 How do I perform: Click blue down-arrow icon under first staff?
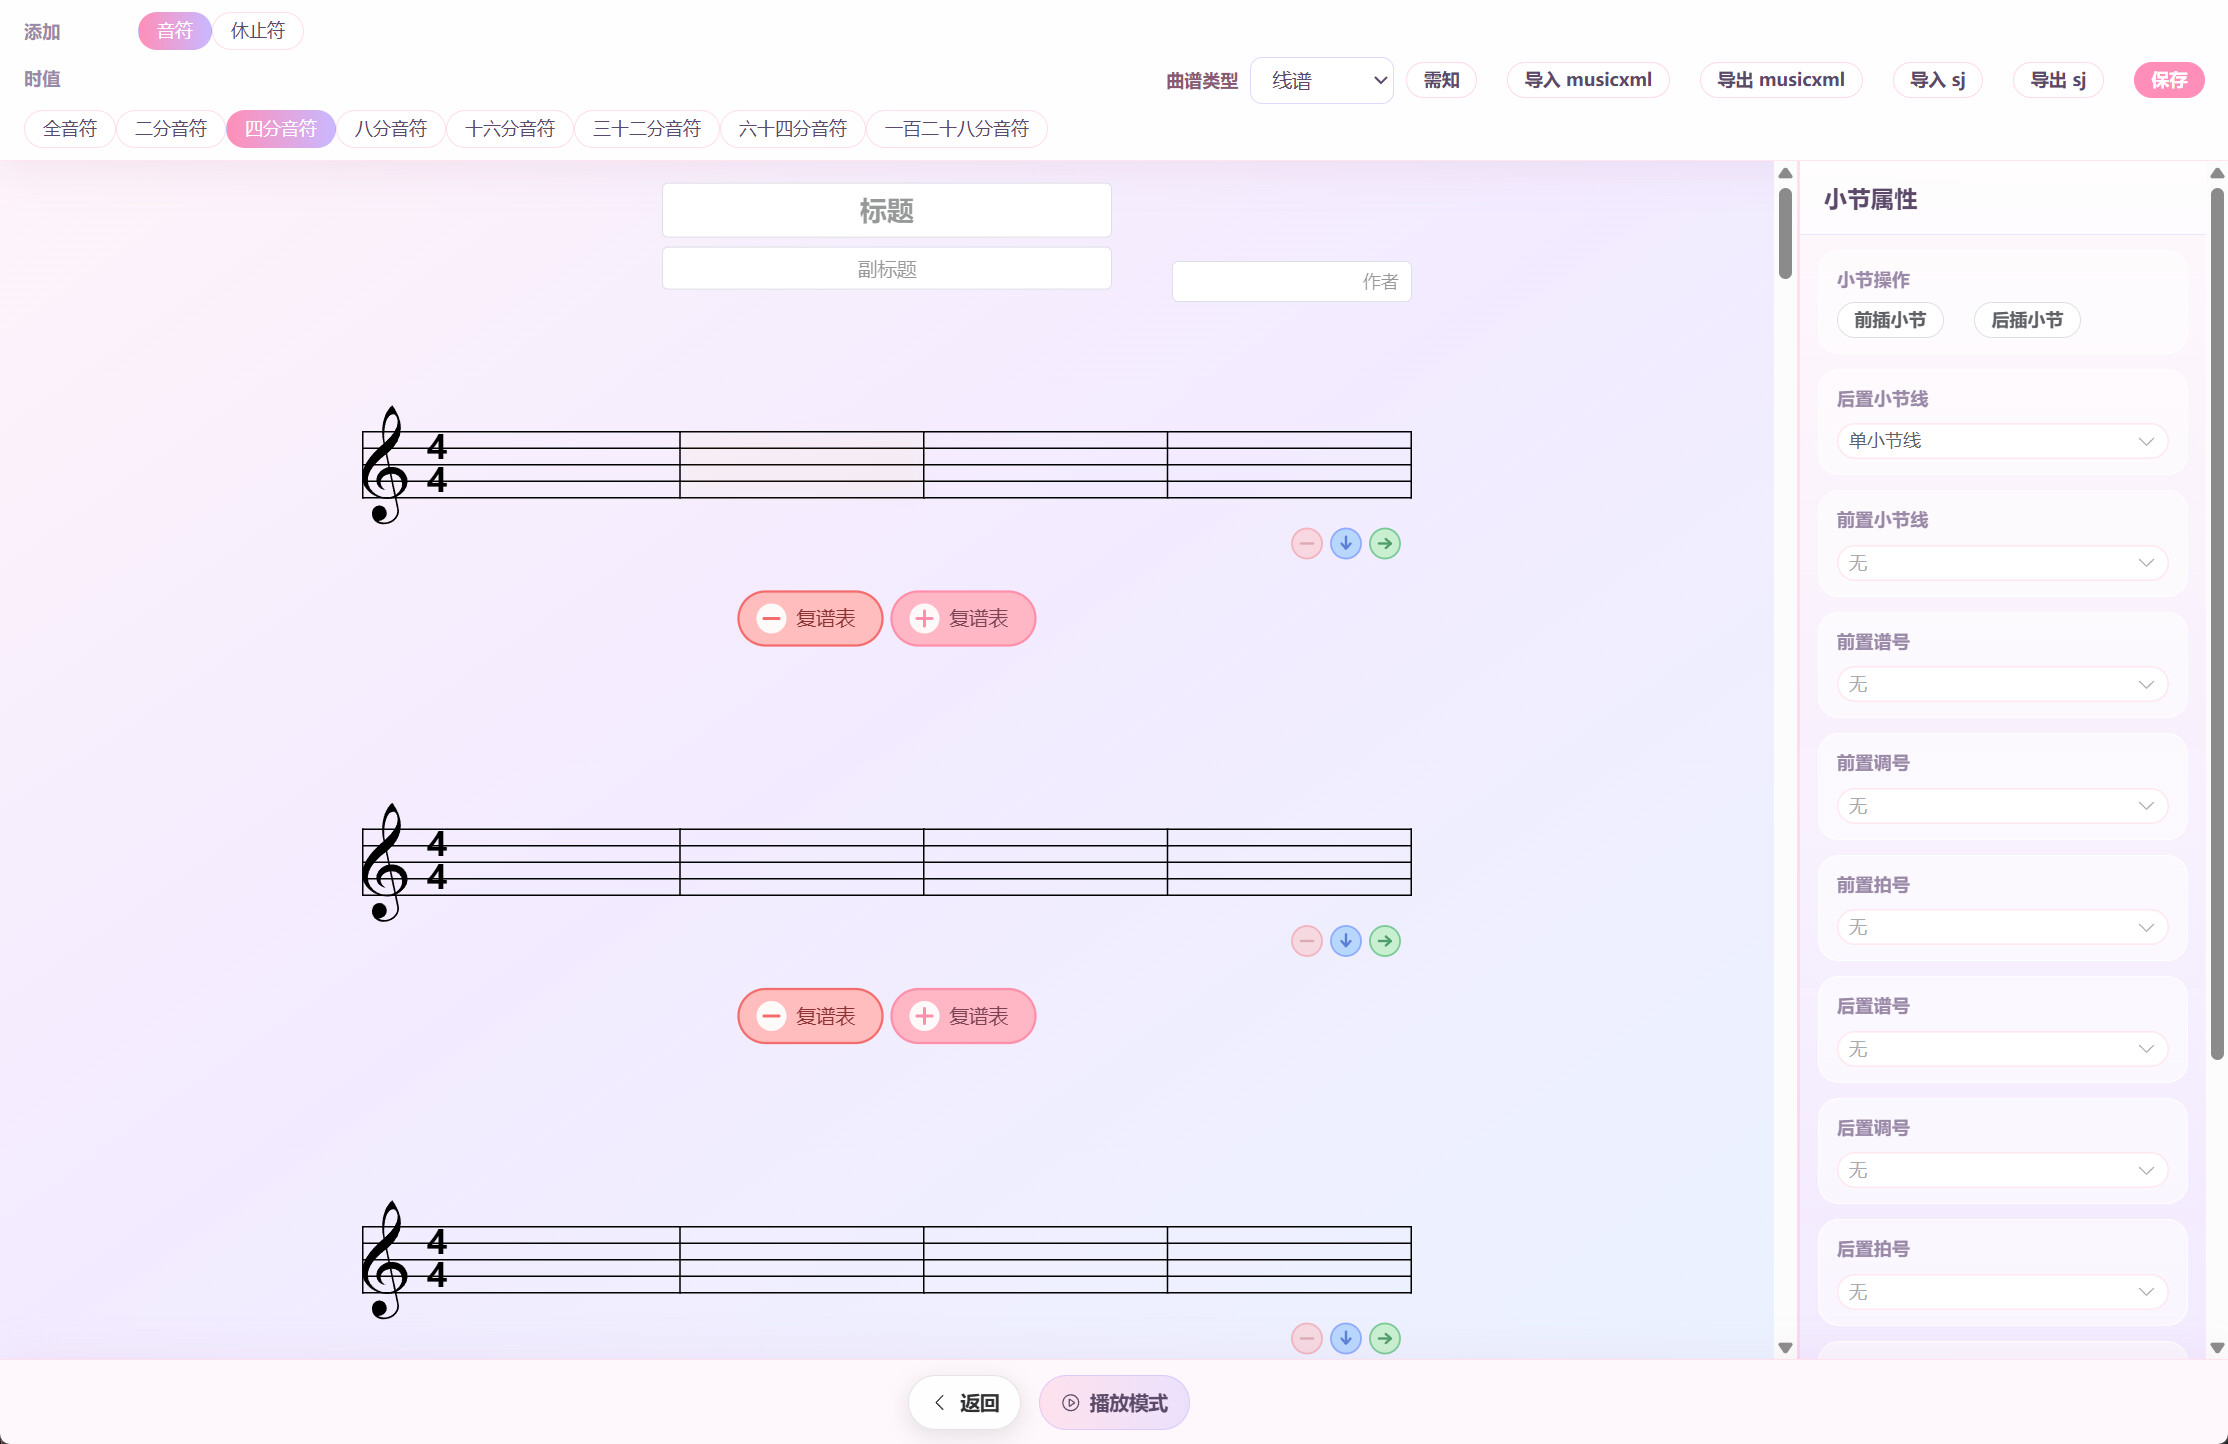point(1345,544)
